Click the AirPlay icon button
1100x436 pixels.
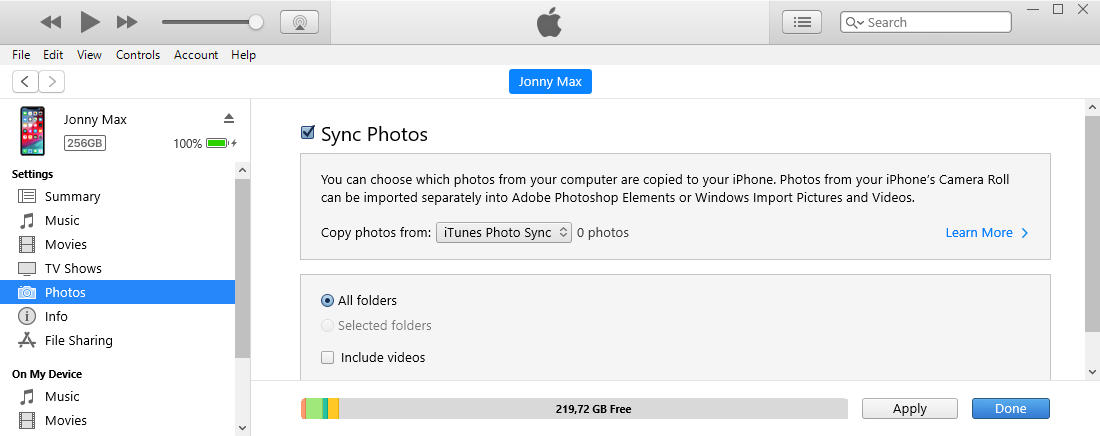300,22
